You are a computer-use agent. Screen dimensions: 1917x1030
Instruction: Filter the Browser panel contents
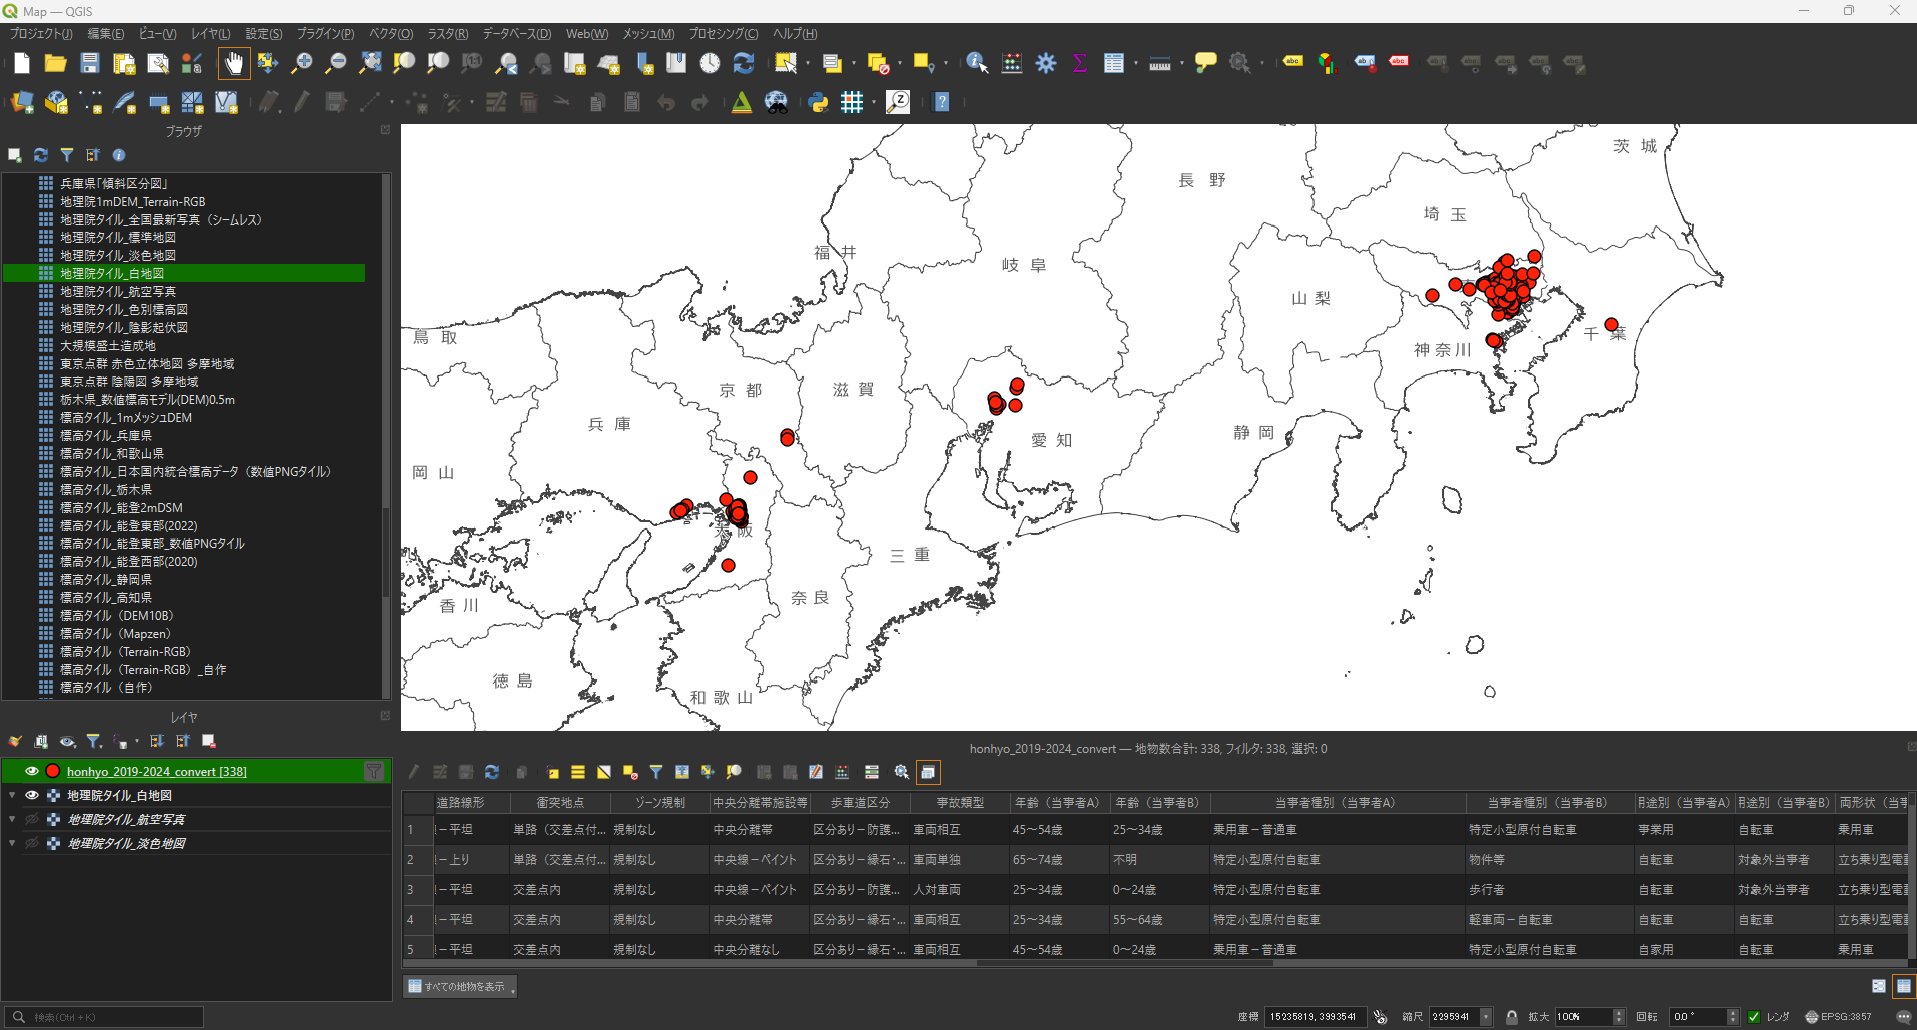[67, 155]
